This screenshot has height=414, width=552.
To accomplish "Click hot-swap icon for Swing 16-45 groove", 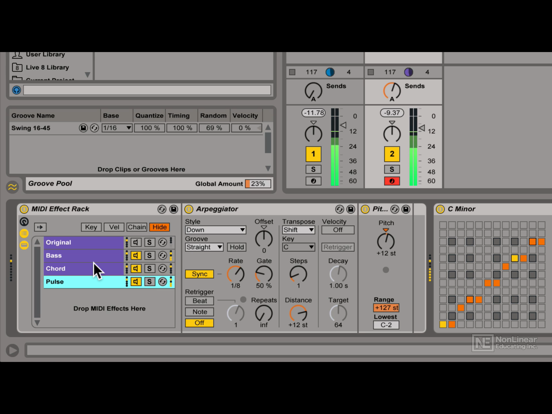I will pyautogui.click(x=94, y=128).
